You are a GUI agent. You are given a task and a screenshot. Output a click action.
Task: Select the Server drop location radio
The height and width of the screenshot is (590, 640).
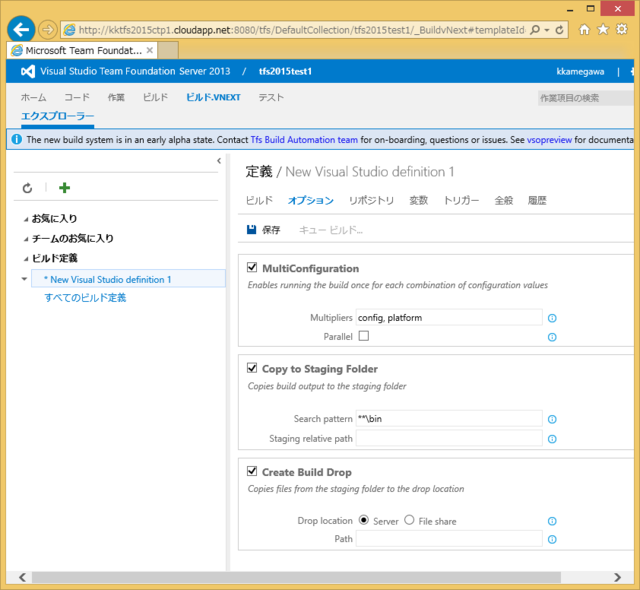pyautogui.click(x=363, y=520)
